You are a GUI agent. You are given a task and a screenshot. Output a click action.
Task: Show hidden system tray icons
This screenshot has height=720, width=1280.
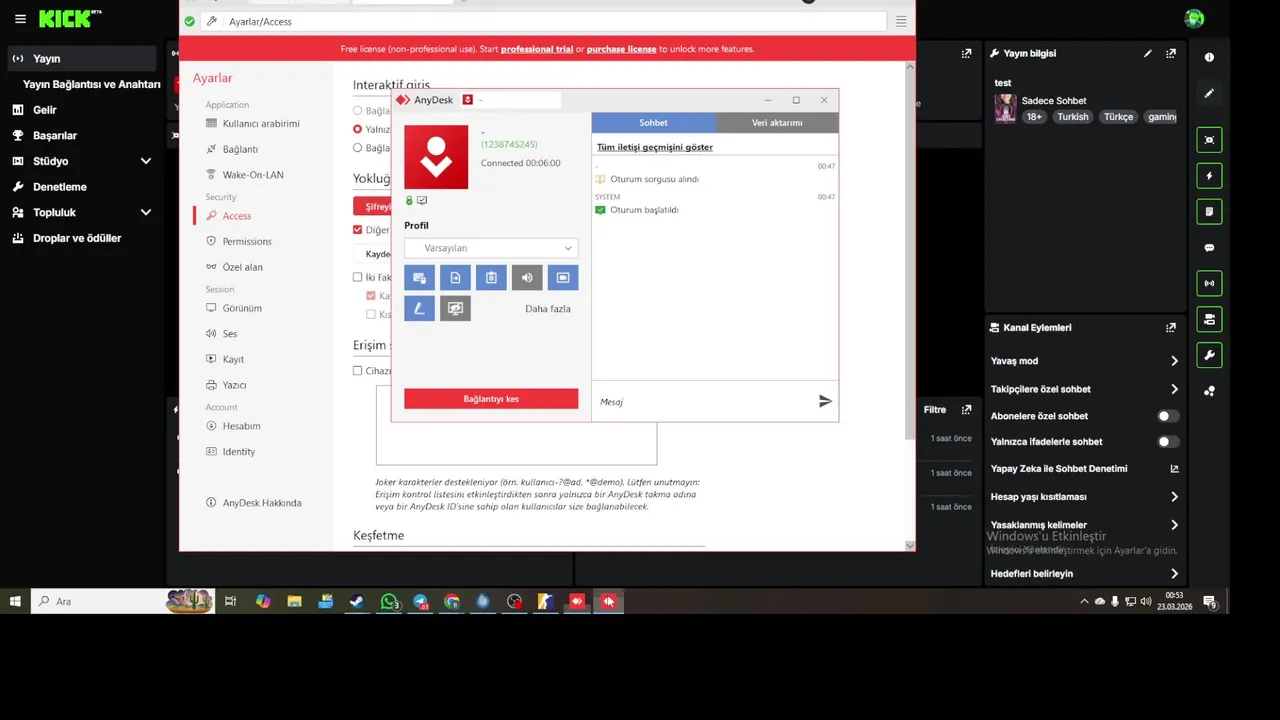(1084, 602)
